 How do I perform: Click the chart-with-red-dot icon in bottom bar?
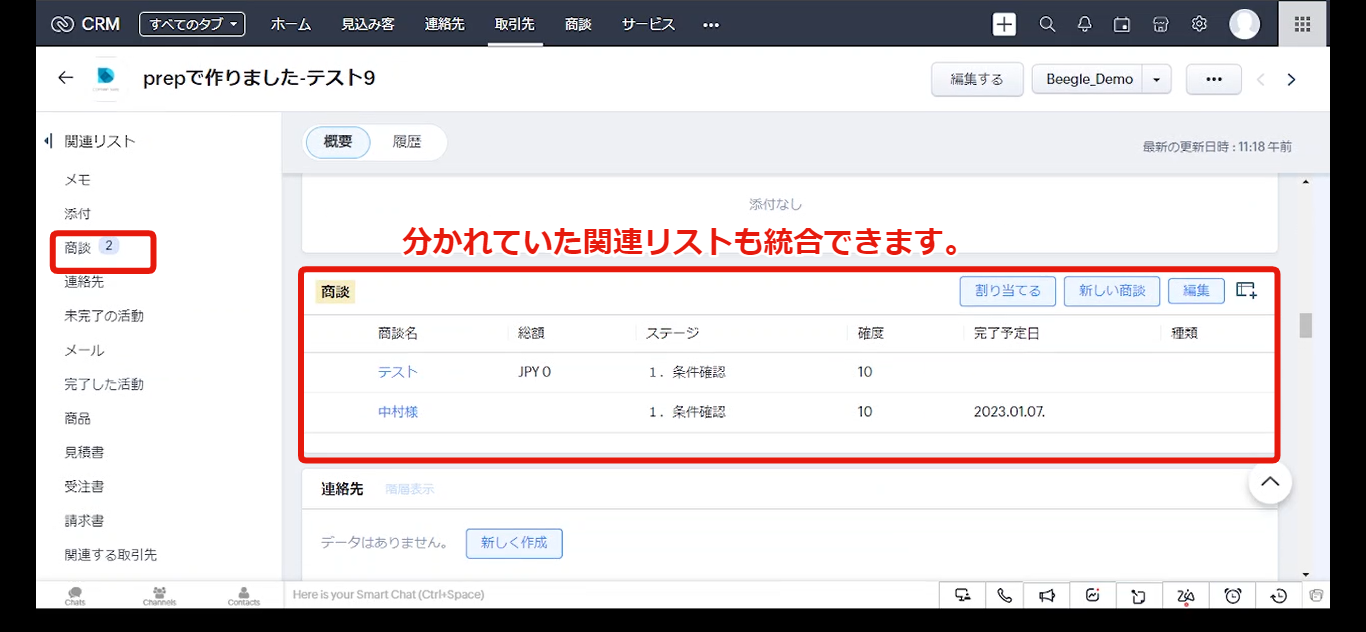(1092, 595)
